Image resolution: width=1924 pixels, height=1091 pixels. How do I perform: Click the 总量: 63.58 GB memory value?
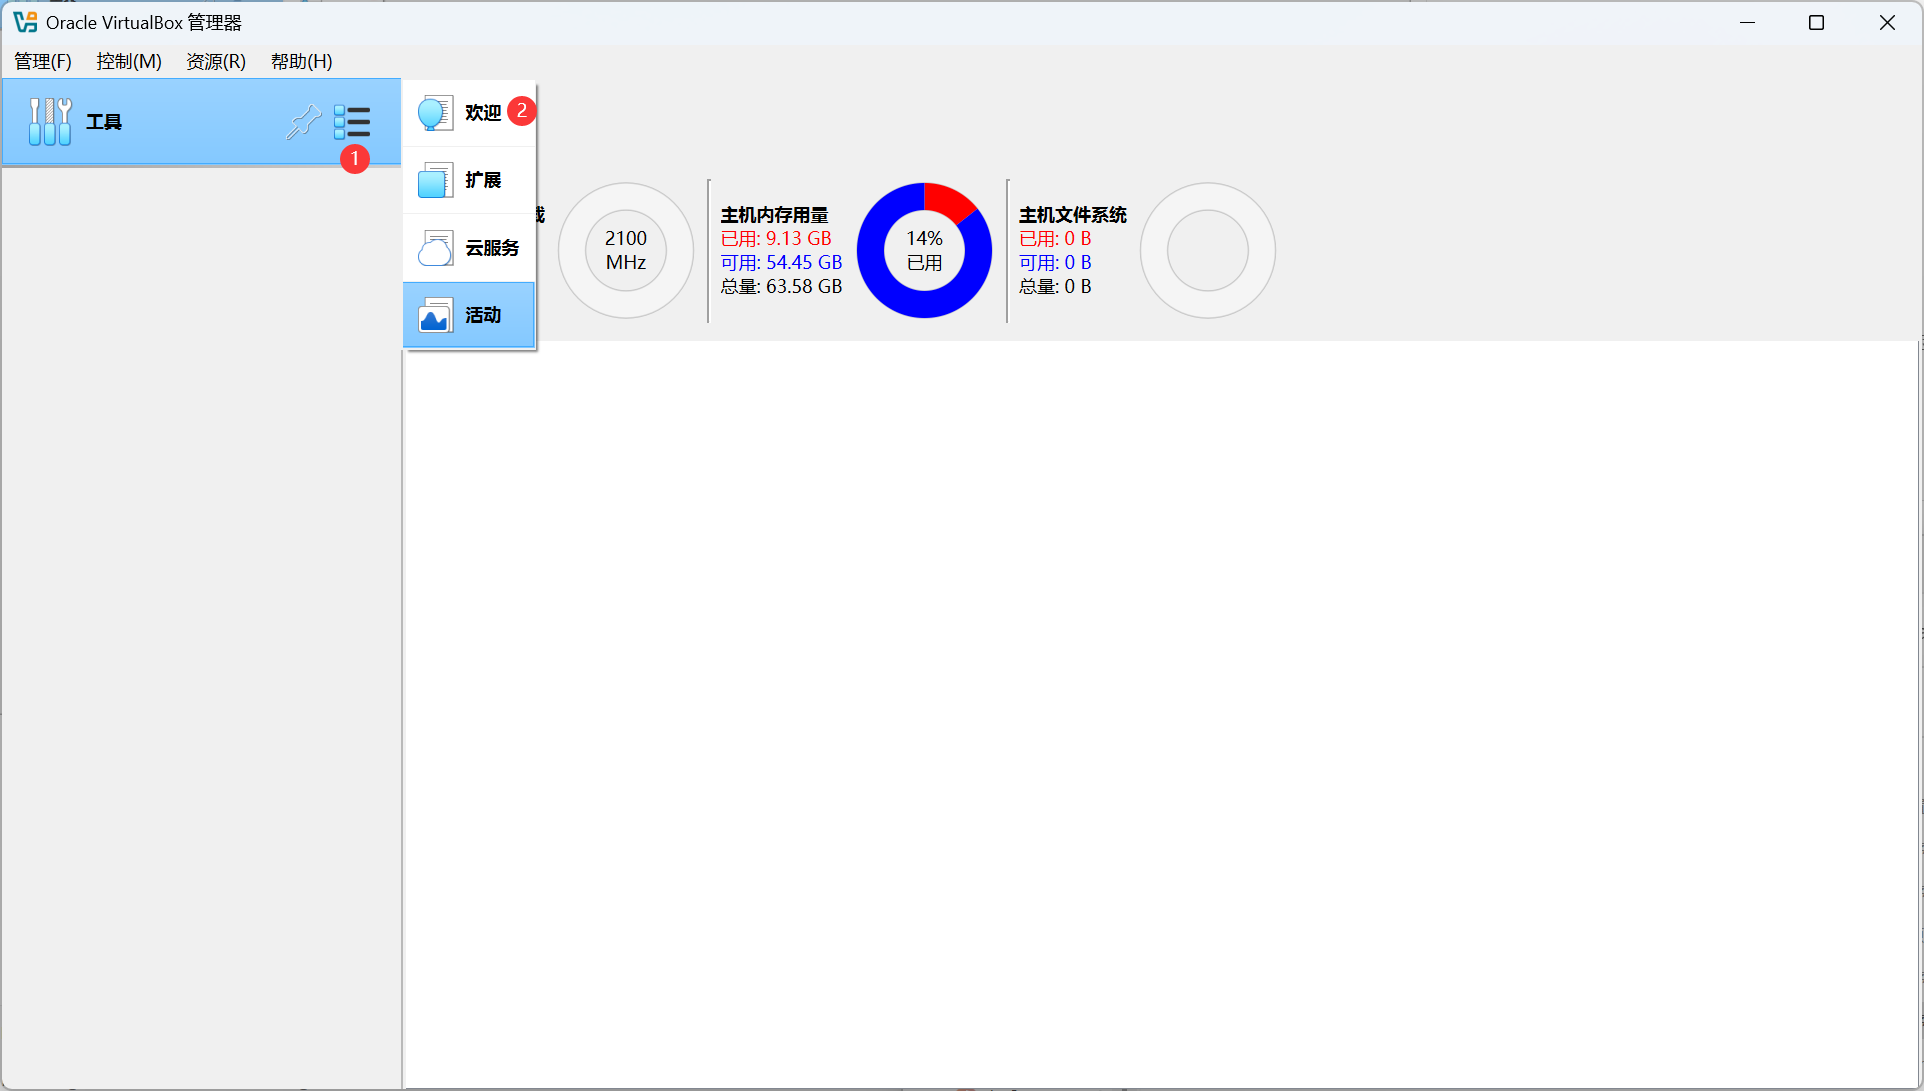point(781,287)
